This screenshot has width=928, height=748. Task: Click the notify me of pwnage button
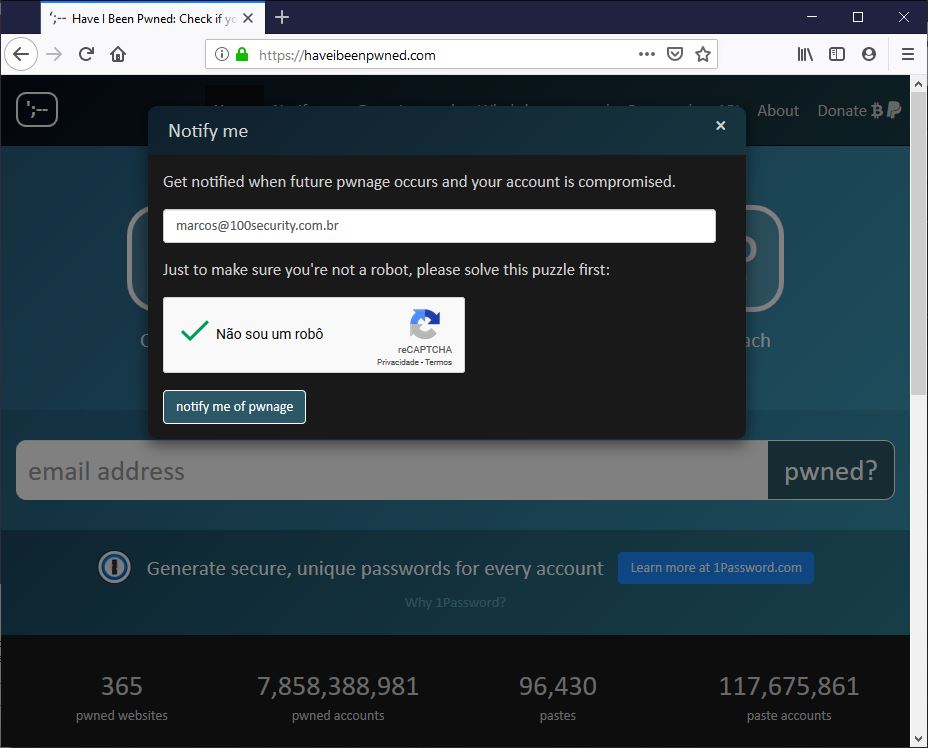(234, 407)
